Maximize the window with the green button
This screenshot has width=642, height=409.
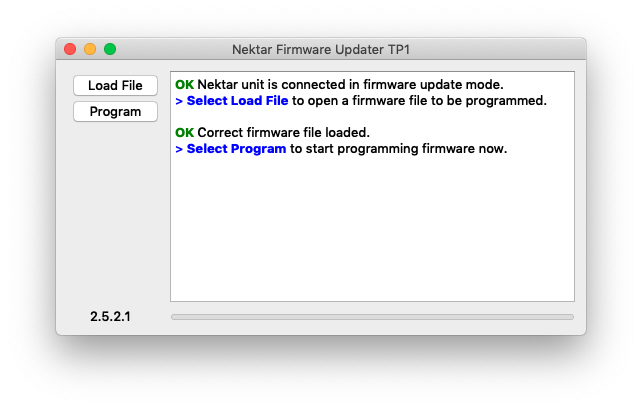pos(110,49)
